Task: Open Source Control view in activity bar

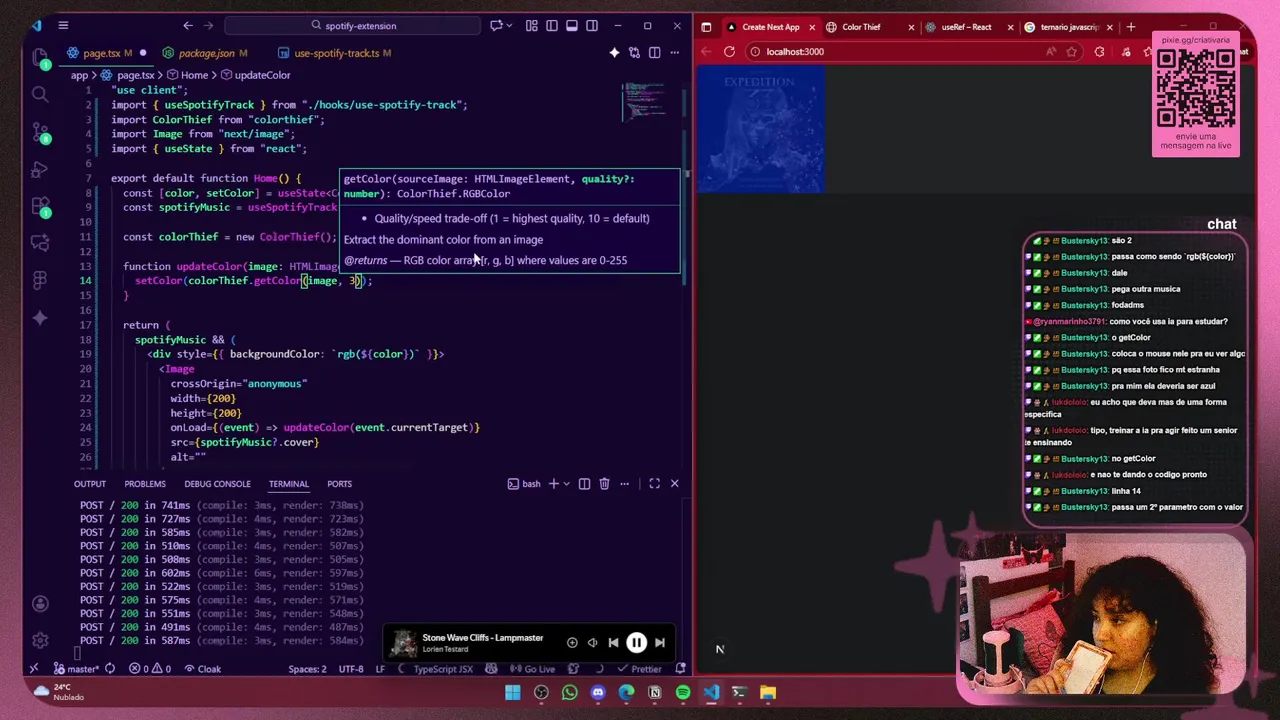Action: tap(40, 132)
